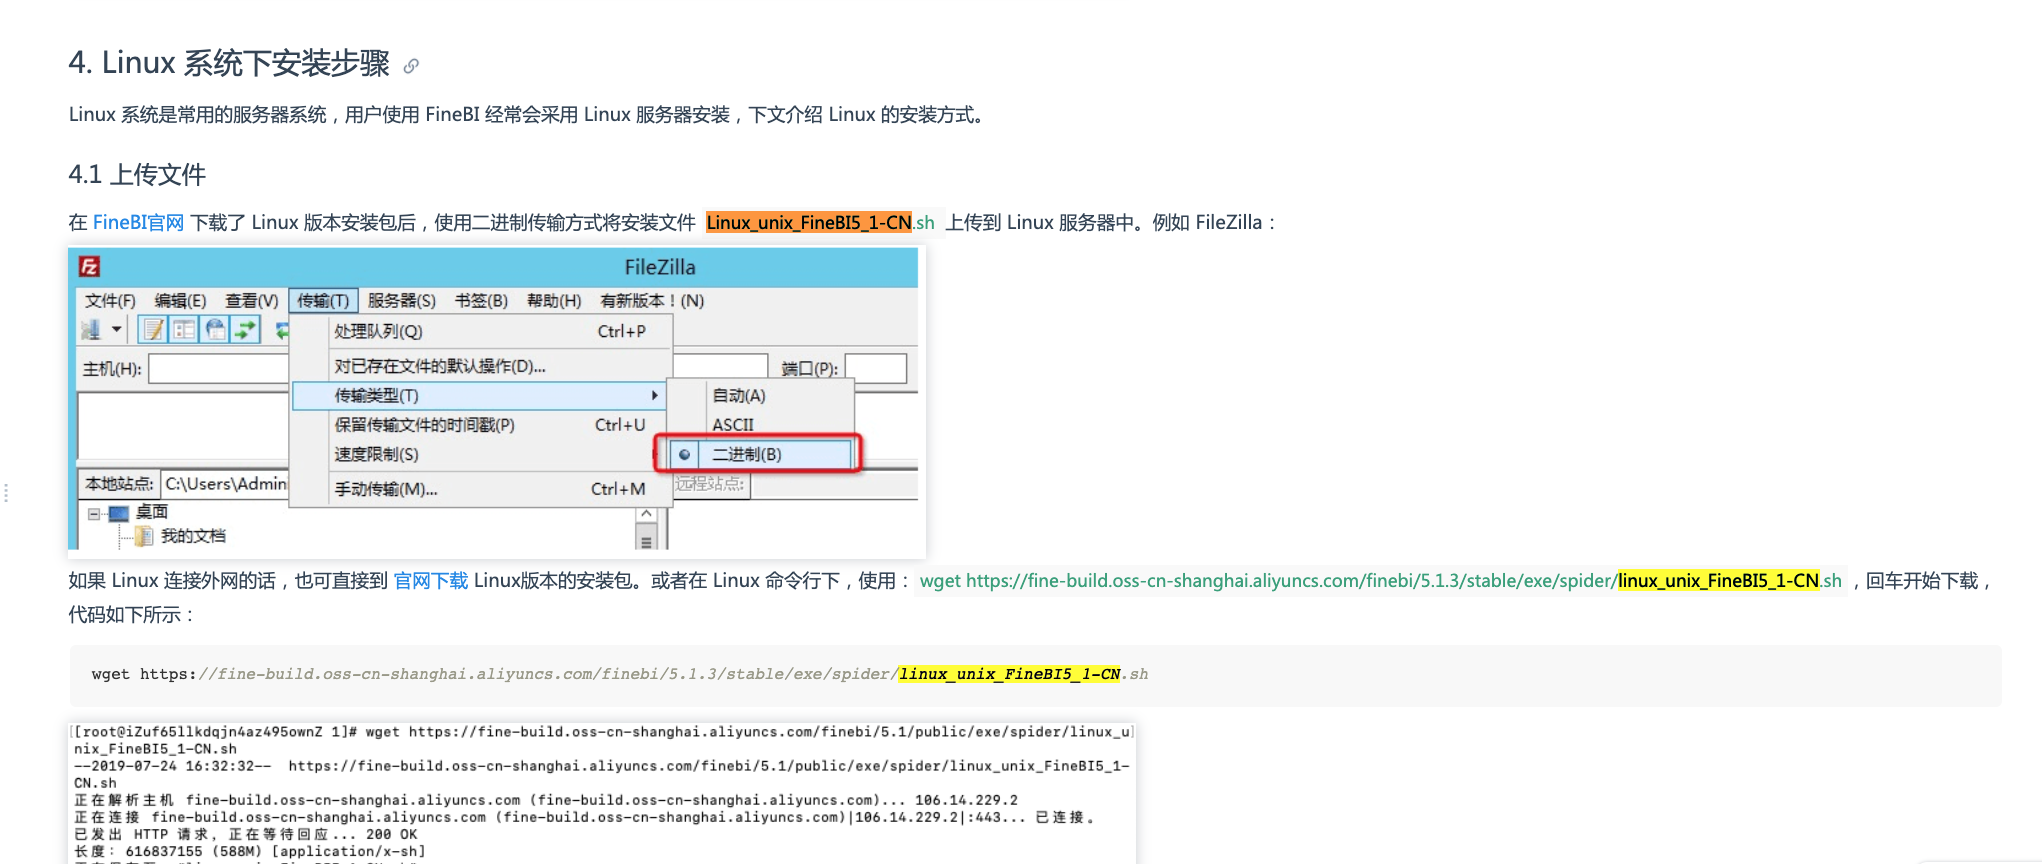This screenshot has width=2042, height=864.
Task: Choose 对已存在文件的默认操作(D) entry
Action: click(481, 366)
